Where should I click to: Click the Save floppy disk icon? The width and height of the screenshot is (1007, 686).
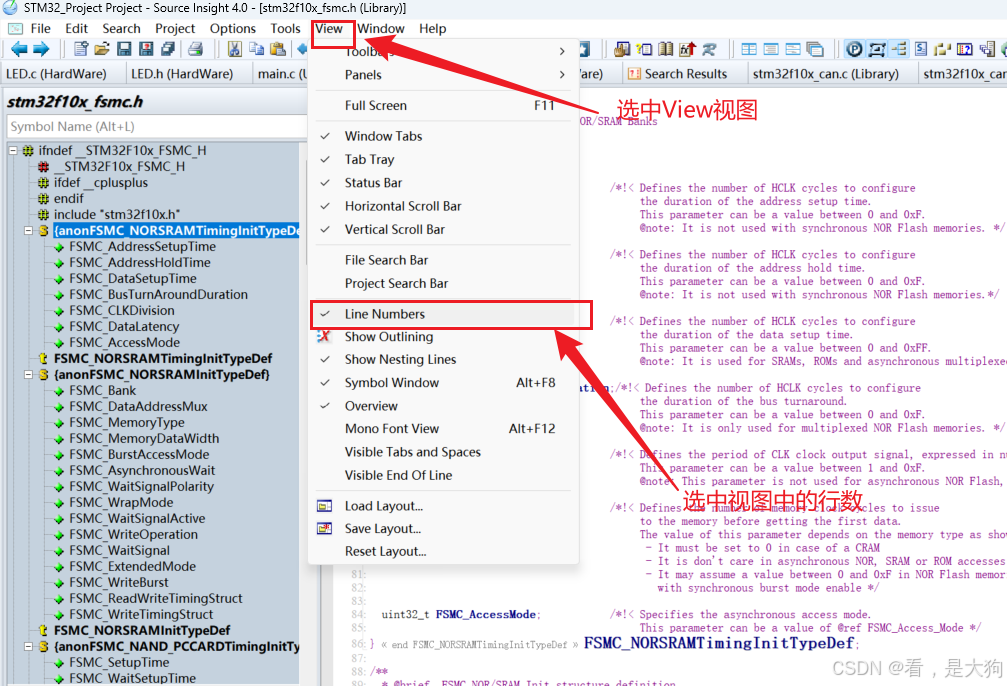click(124, 49)
